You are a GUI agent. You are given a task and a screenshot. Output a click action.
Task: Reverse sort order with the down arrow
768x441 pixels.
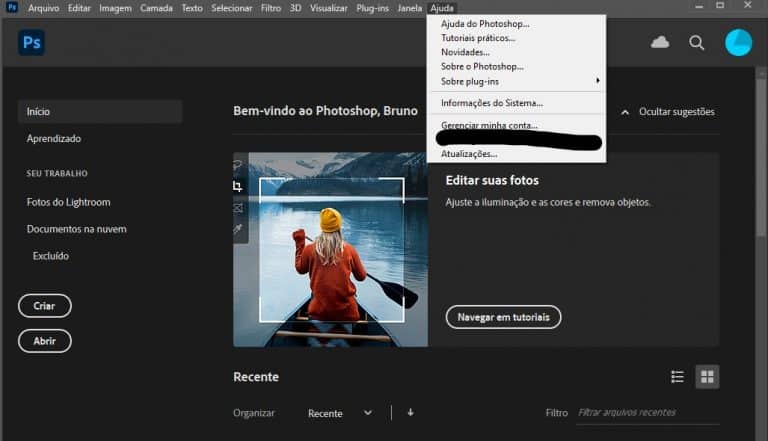point(410,413)
